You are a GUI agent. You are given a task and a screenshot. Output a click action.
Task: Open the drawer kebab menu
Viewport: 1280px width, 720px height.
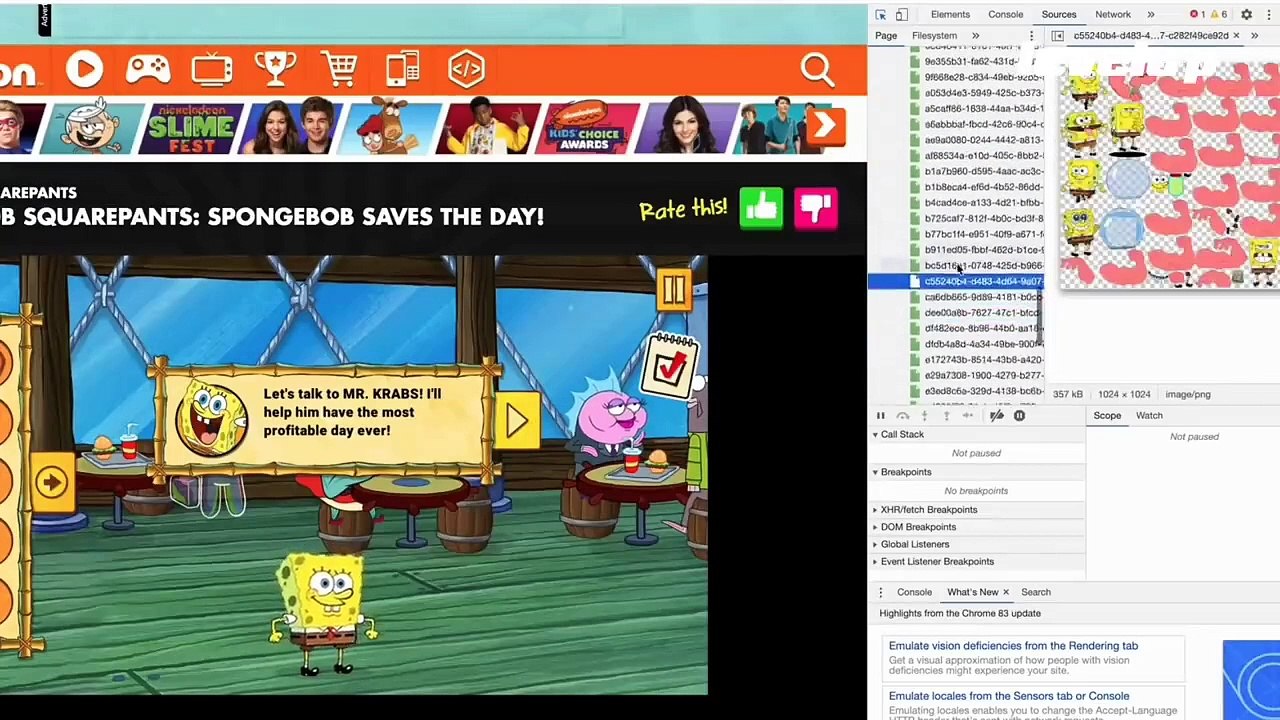(880, 592)
